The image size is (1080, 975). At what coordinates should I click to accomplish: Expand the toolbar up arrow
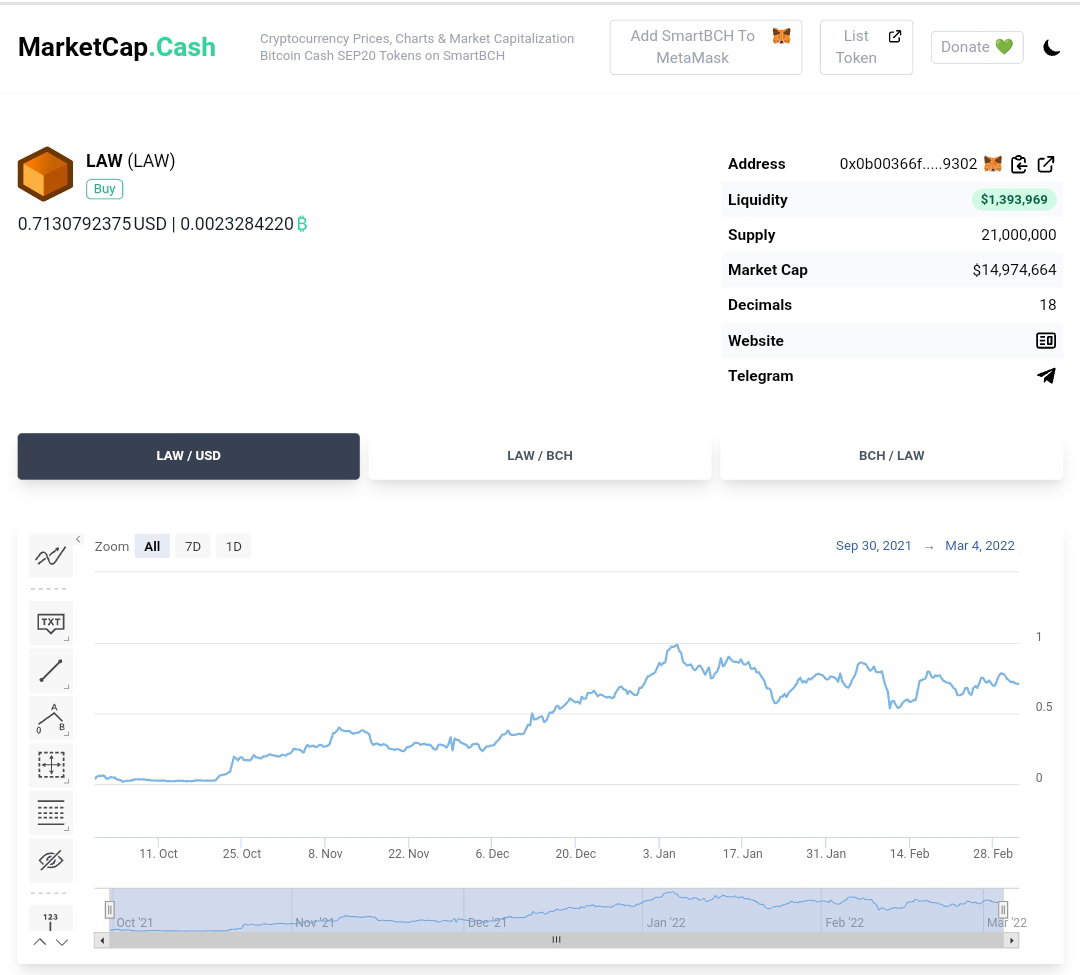click(x=40, y=941)
